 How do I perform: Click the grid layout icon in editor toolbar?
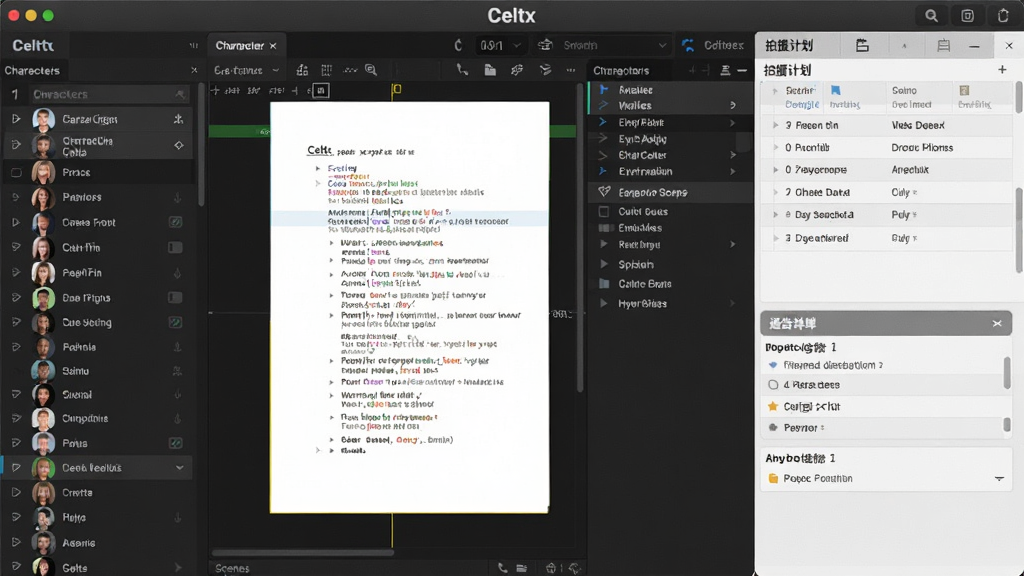click(x=327, y=70)
